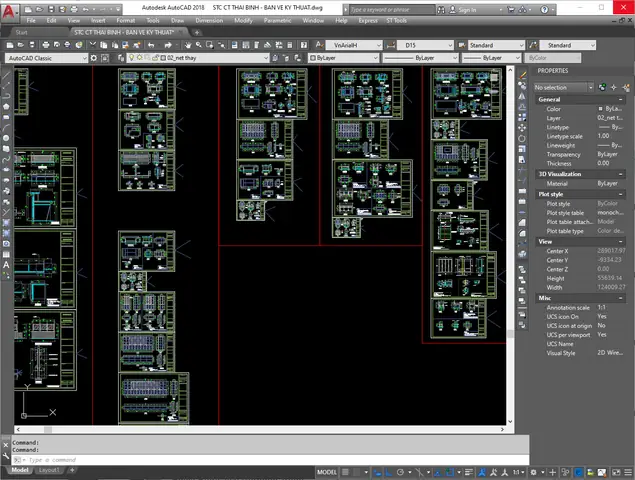This screenshot has width=635, height=480.
Task: Collapse the Plot style section
Action: coord(620,194)
